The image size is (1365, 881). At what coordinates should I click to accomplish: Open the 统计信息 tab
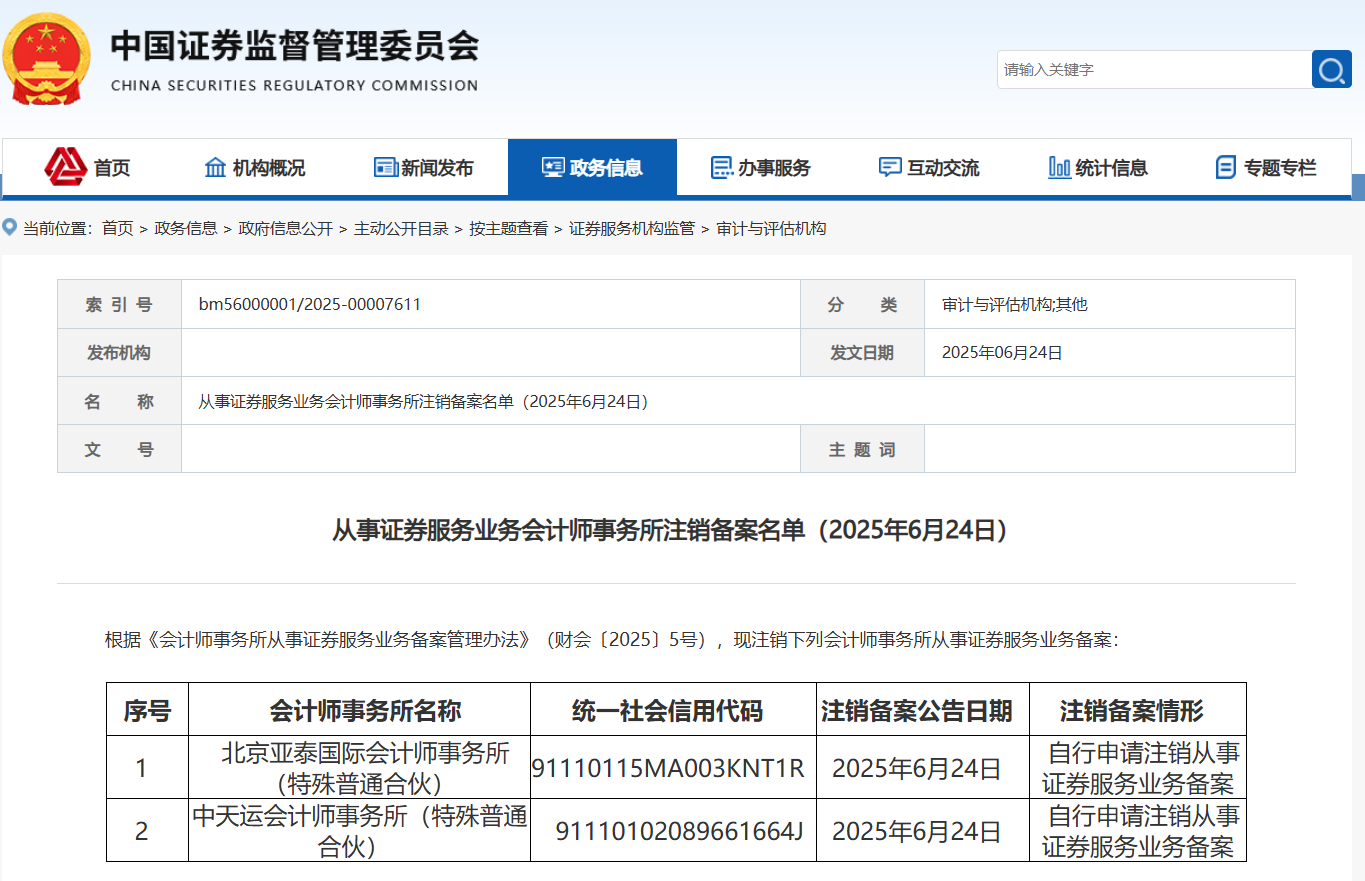coord(1098,167)
